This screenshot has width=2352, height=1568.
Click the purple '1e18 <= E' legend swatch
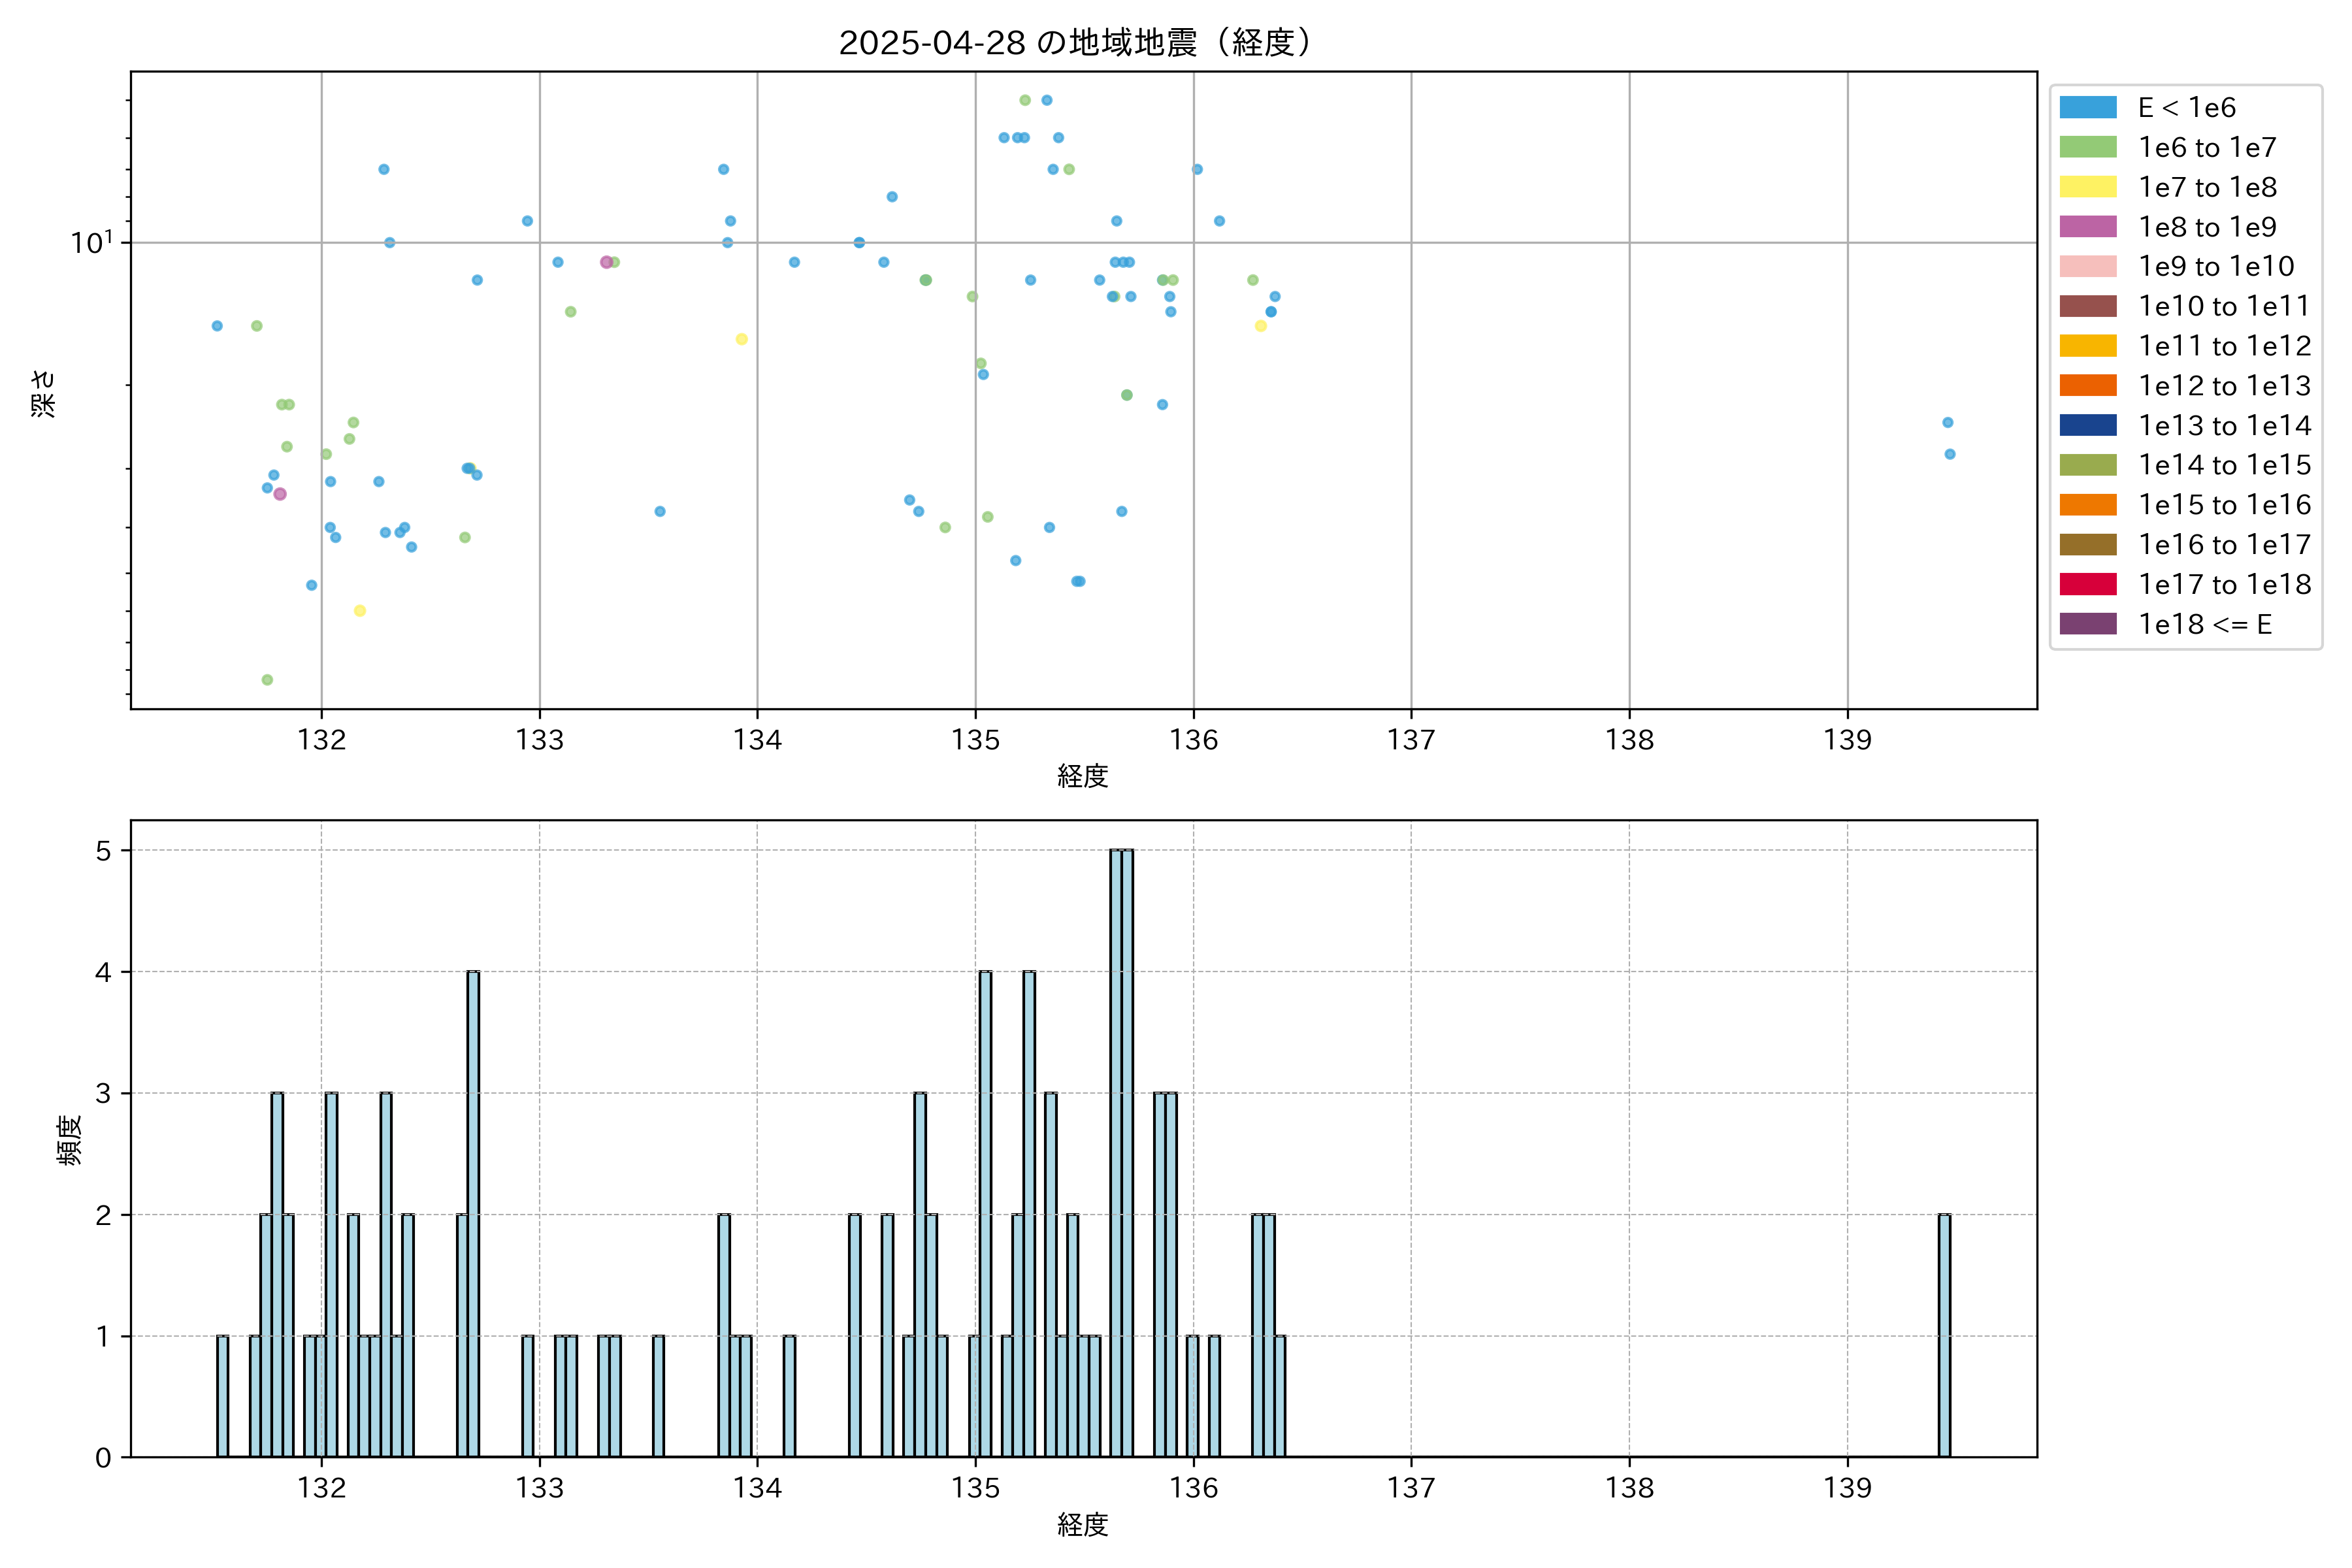tap(2087, 624)
